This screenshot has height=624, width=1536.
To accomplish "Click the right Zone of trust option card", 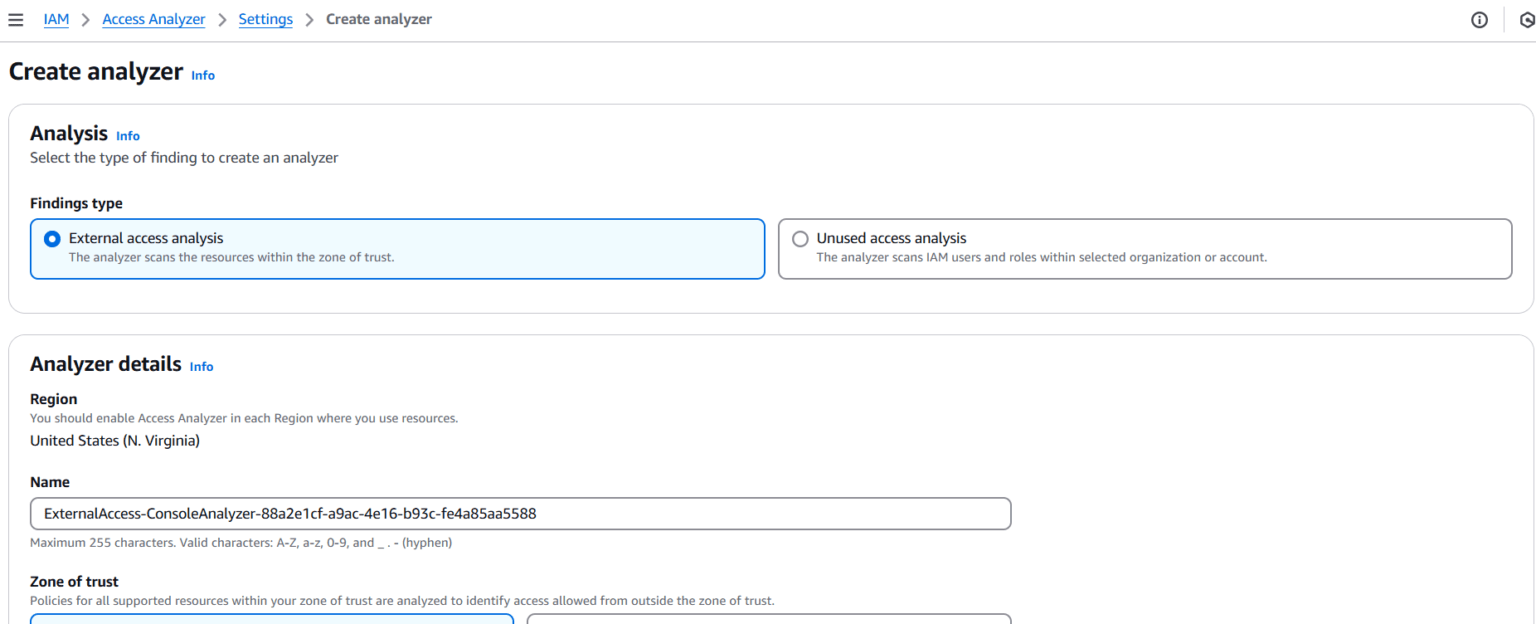I will click(770, 620).
